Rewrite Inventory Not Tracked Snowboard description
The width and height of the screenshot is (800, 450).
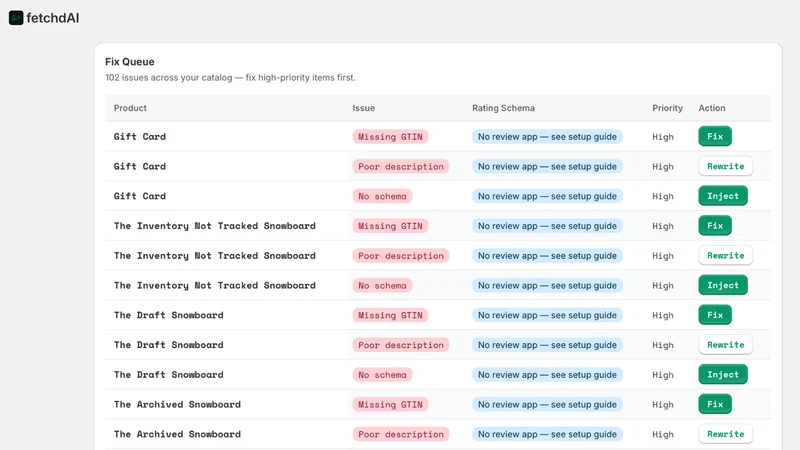(726, 256)
